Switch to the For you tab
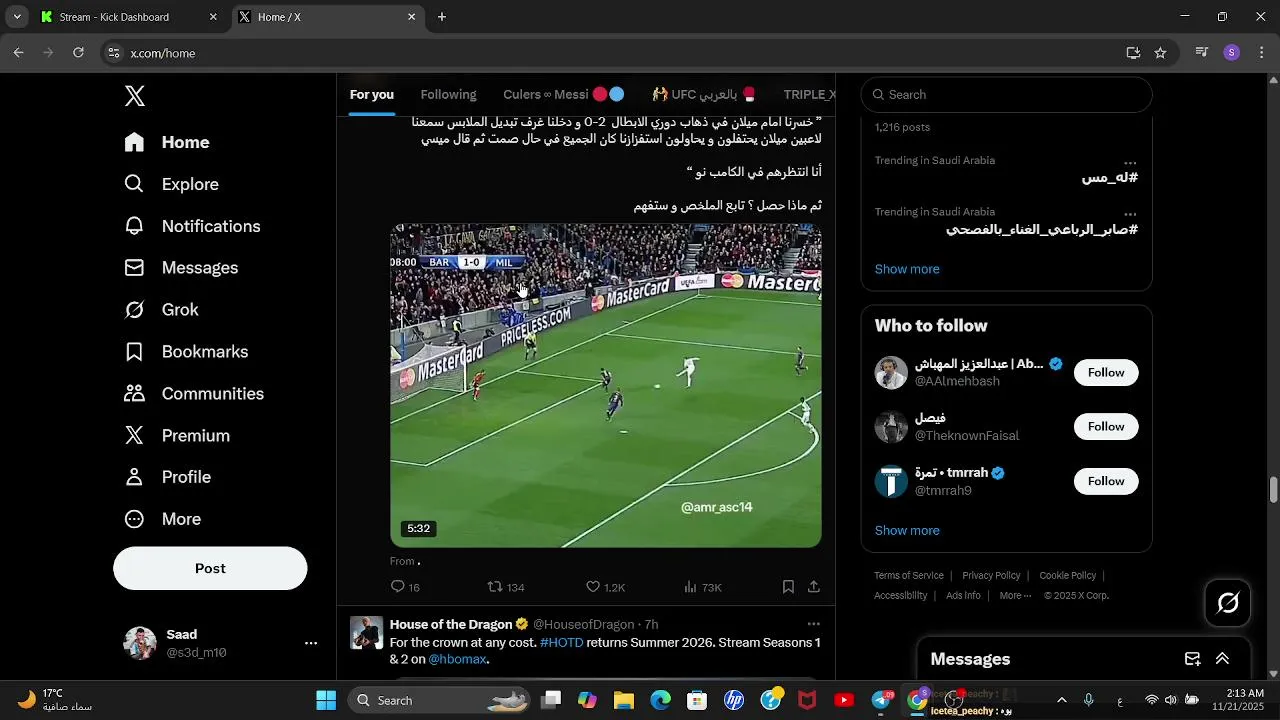 [x=372, y=95]
